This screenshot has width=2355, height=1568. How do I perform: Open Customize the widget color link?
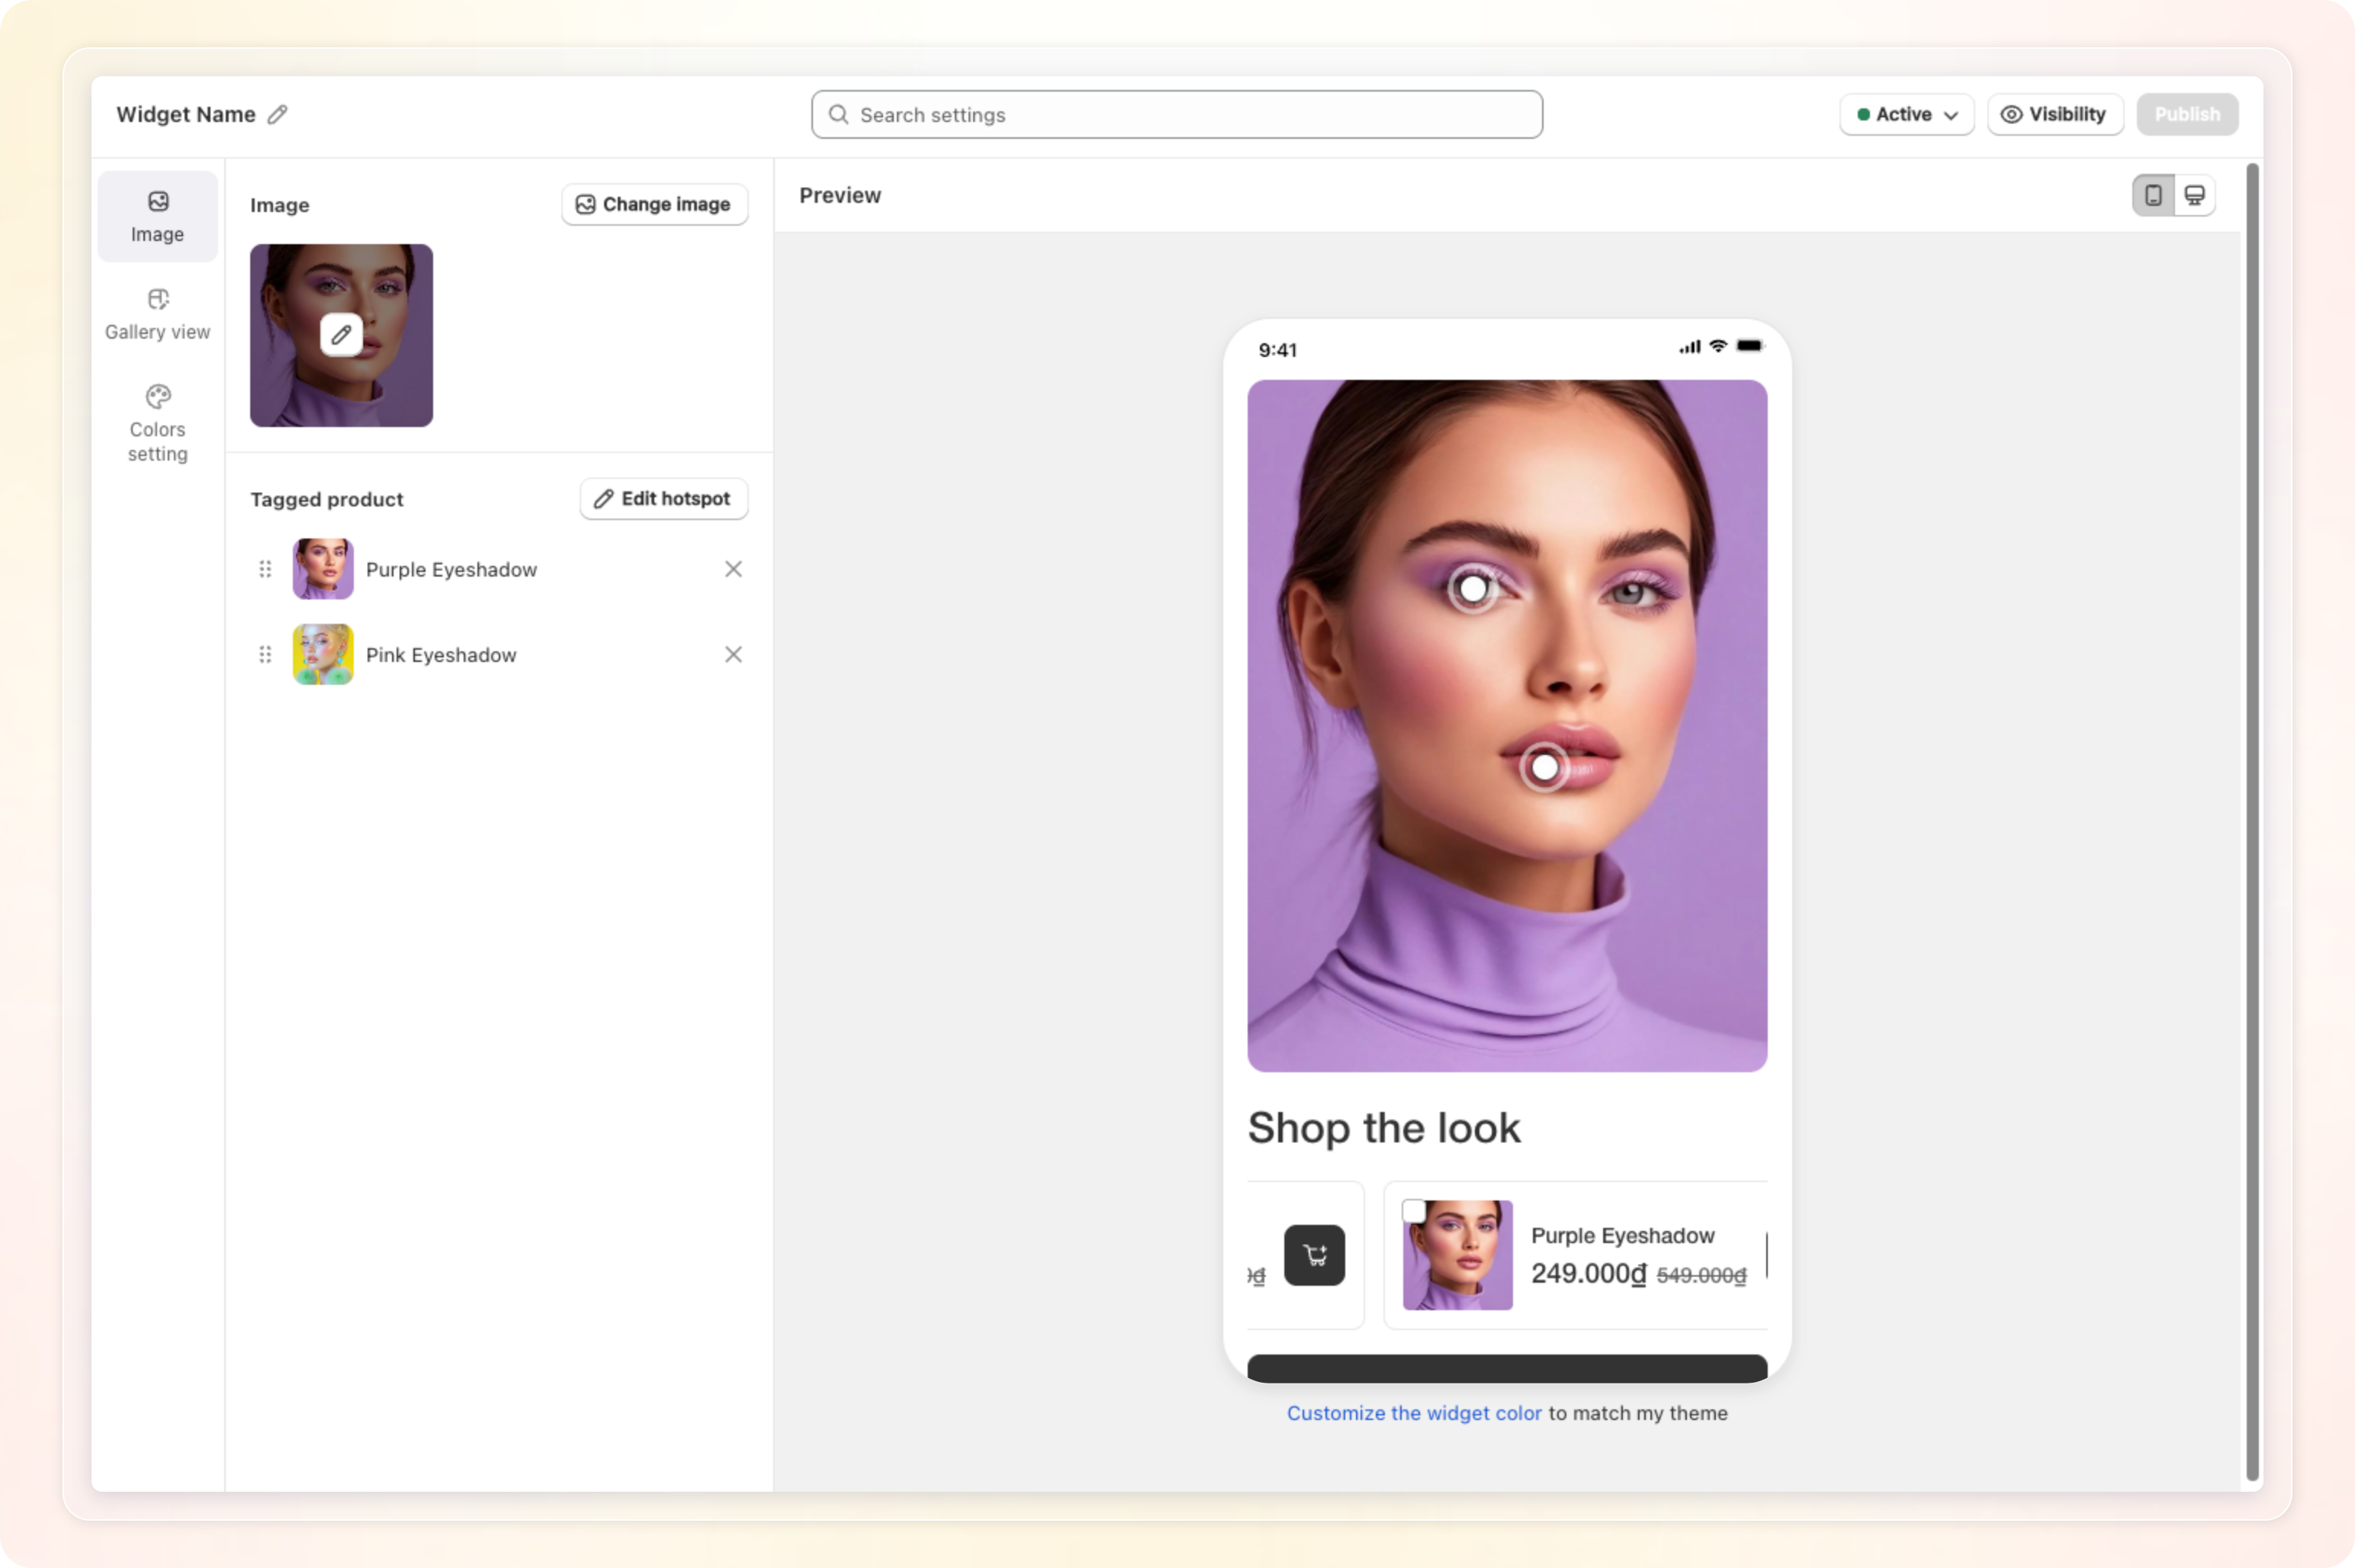(x=1414, y=1413)
